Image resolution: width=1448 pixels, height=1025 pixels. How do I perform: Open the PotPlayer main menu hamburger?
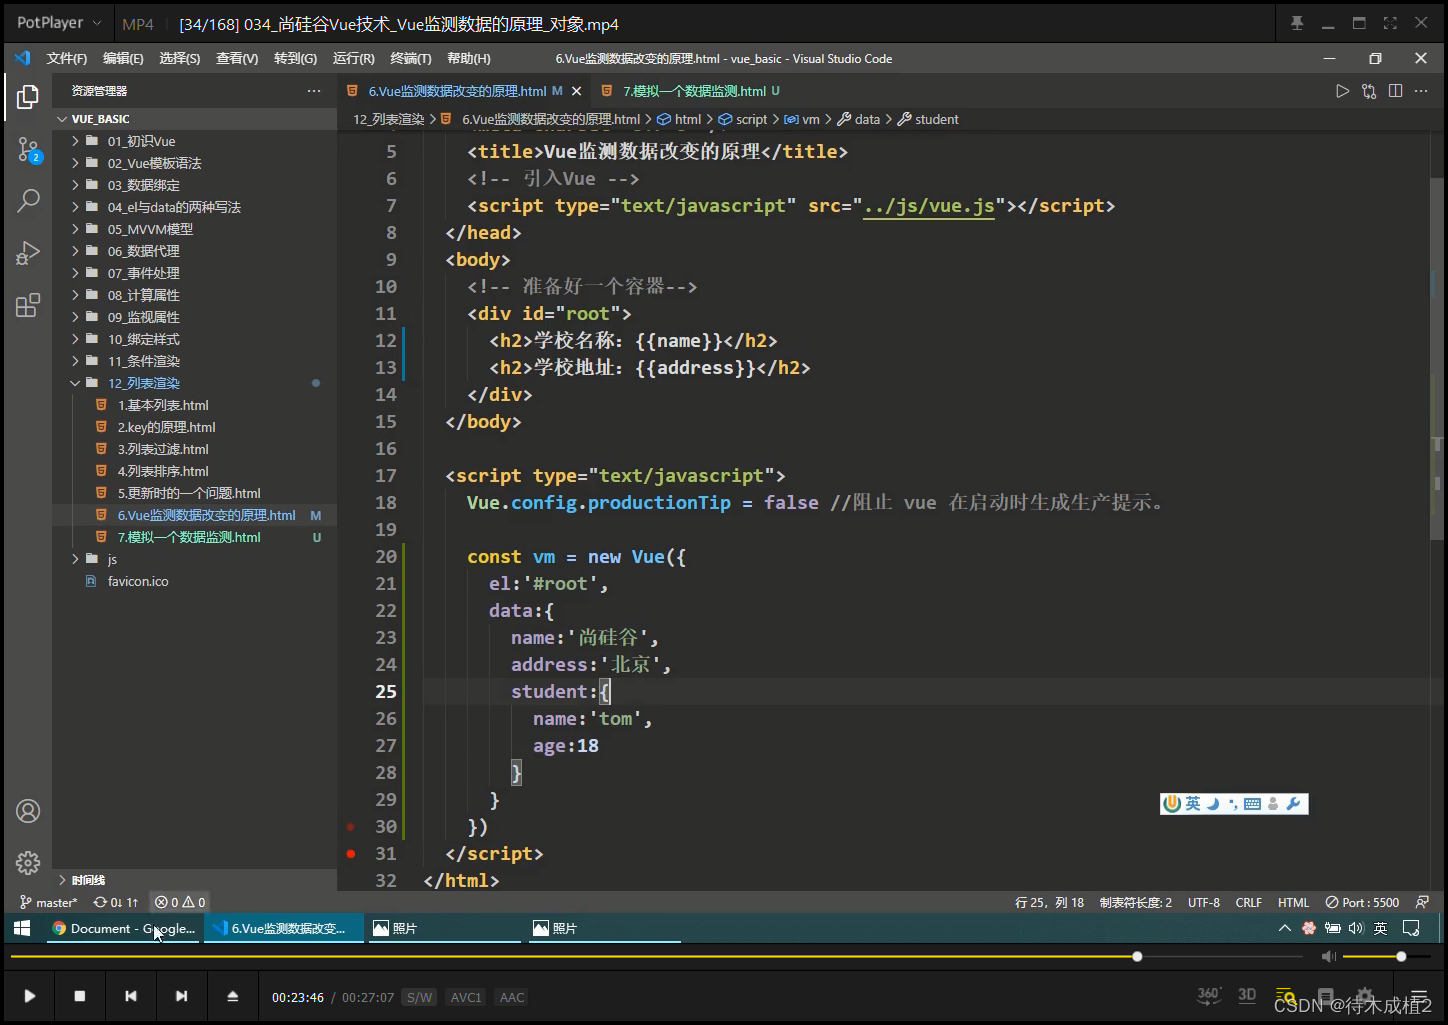tap(1418, 996)
